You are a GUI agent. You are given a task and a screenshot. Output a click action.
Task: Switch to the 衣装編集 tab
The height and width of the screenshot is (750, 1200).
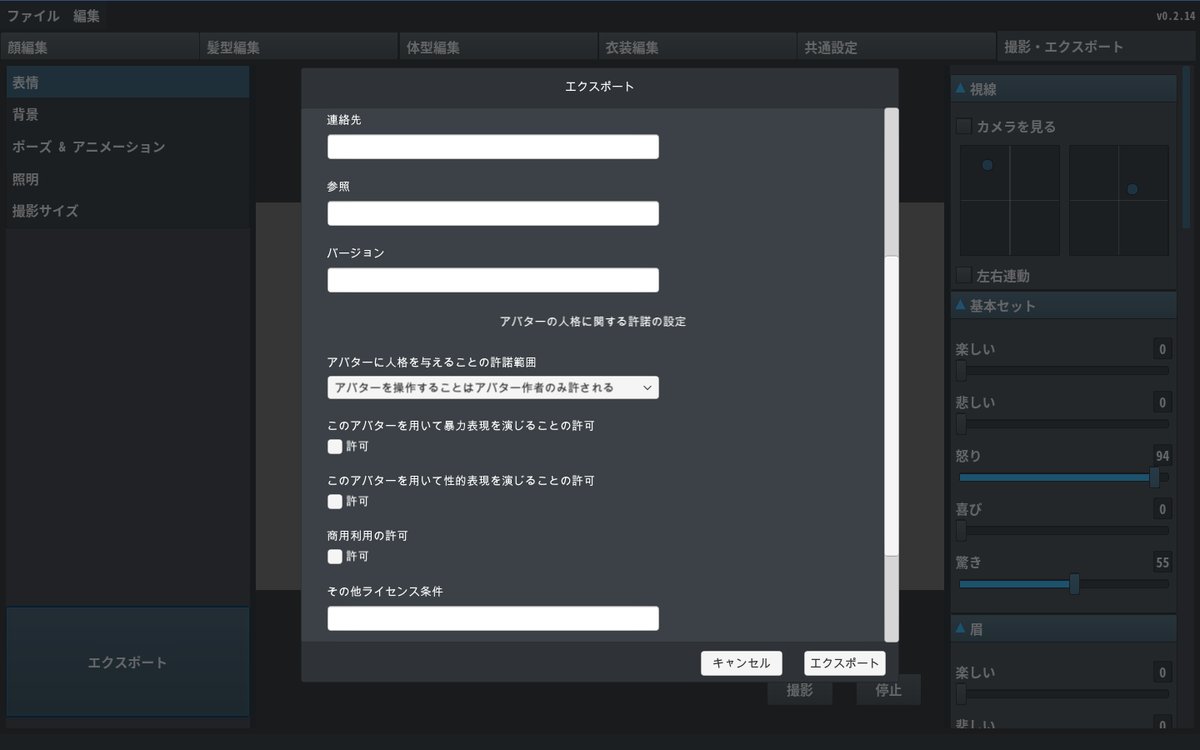[632, 47]
